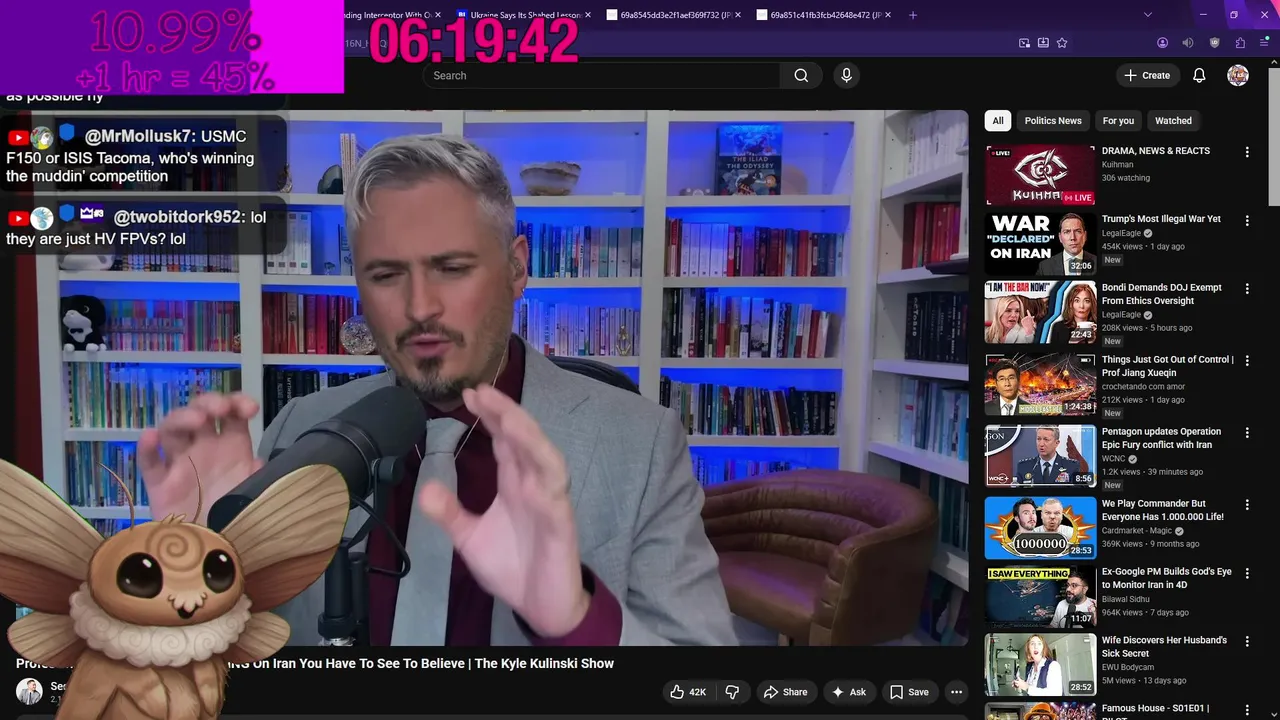
Task: Click the Create button
Action: click(x=1147, y=75)
